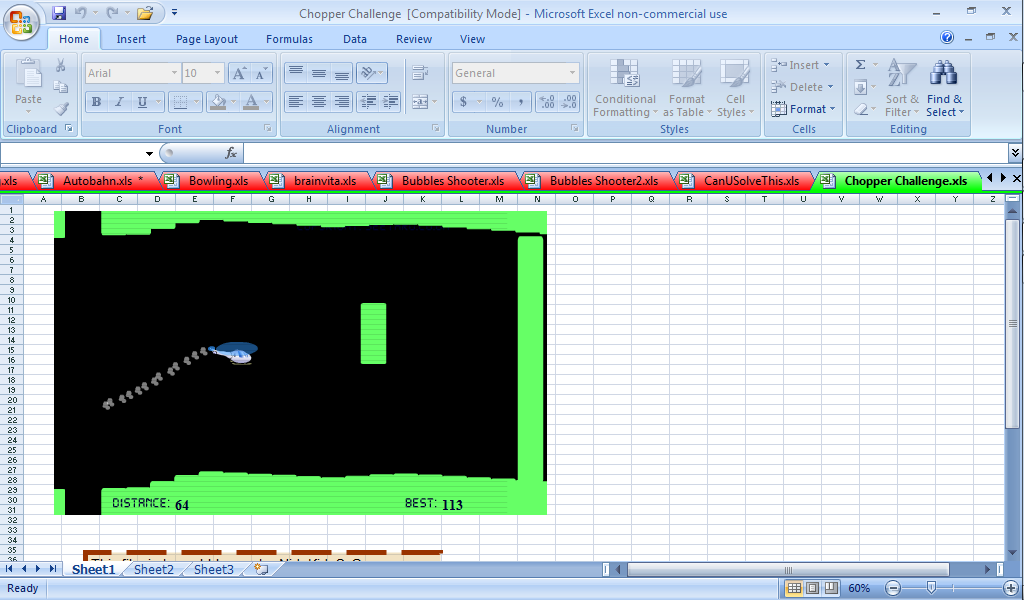
Task: Open file using folder icon
Action: (x=145, y=12)
